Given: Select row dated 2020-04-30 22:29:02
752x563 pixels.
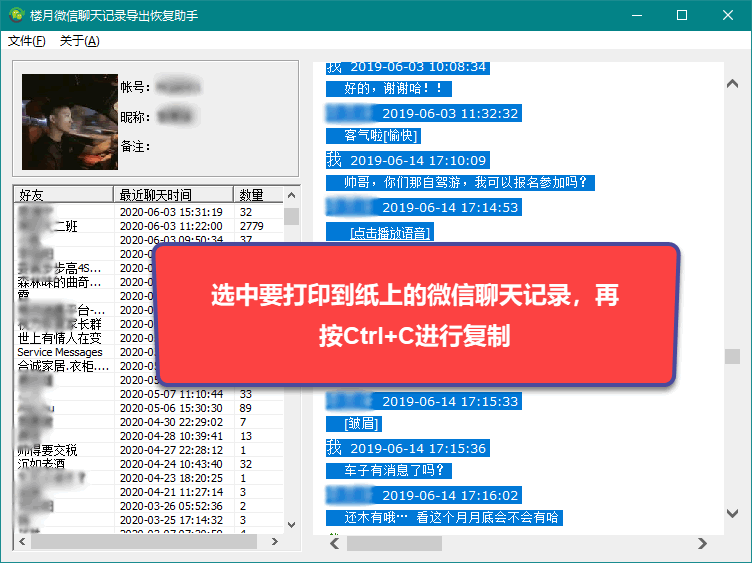Looking at the screenshot, I should click(149, 422).
